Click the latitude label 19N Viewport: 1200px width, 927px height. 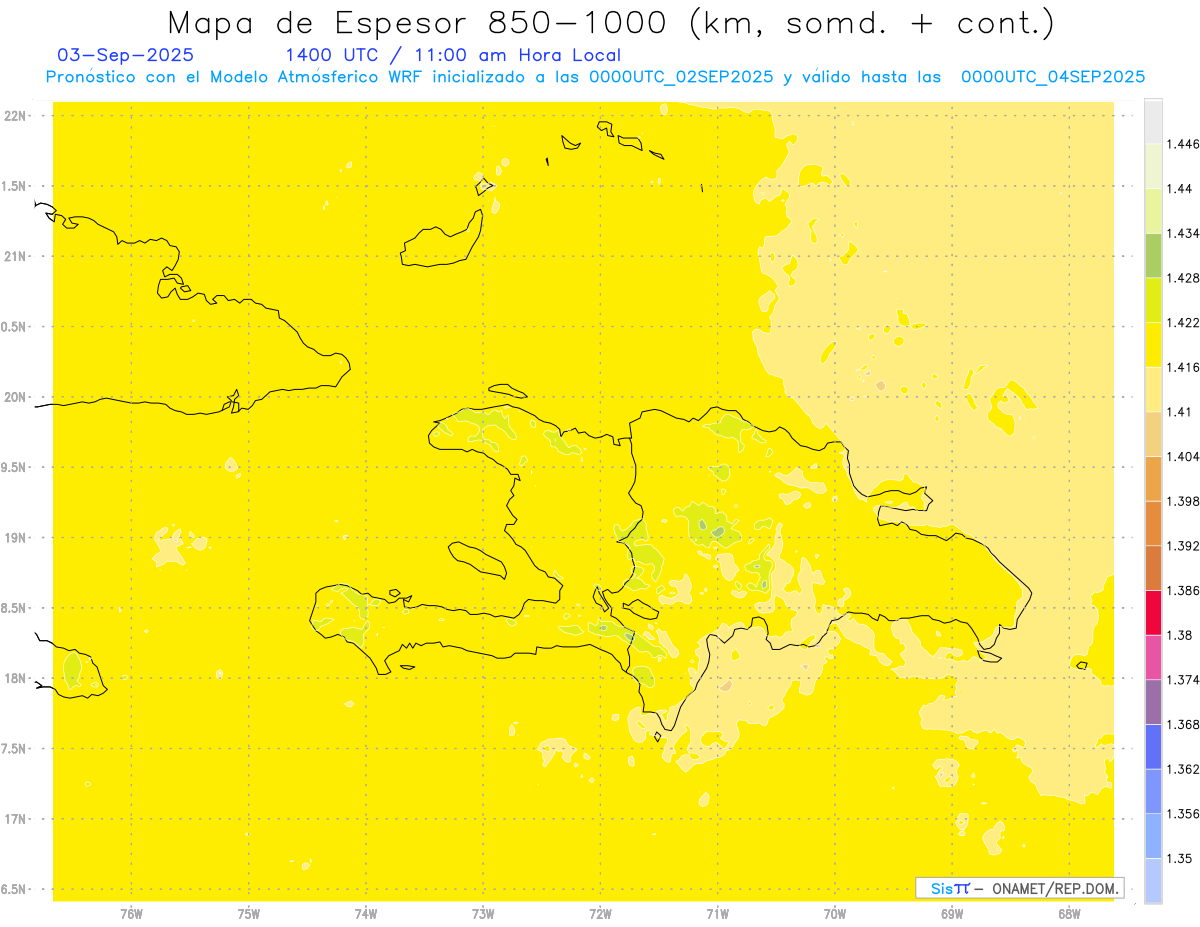pyautogui.click(x=15, y=538)
